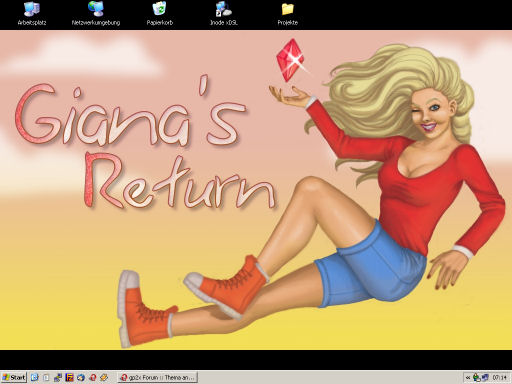Open the Start menu
Viewport: 512px width, 384px height.
click(x=14, y=377)
